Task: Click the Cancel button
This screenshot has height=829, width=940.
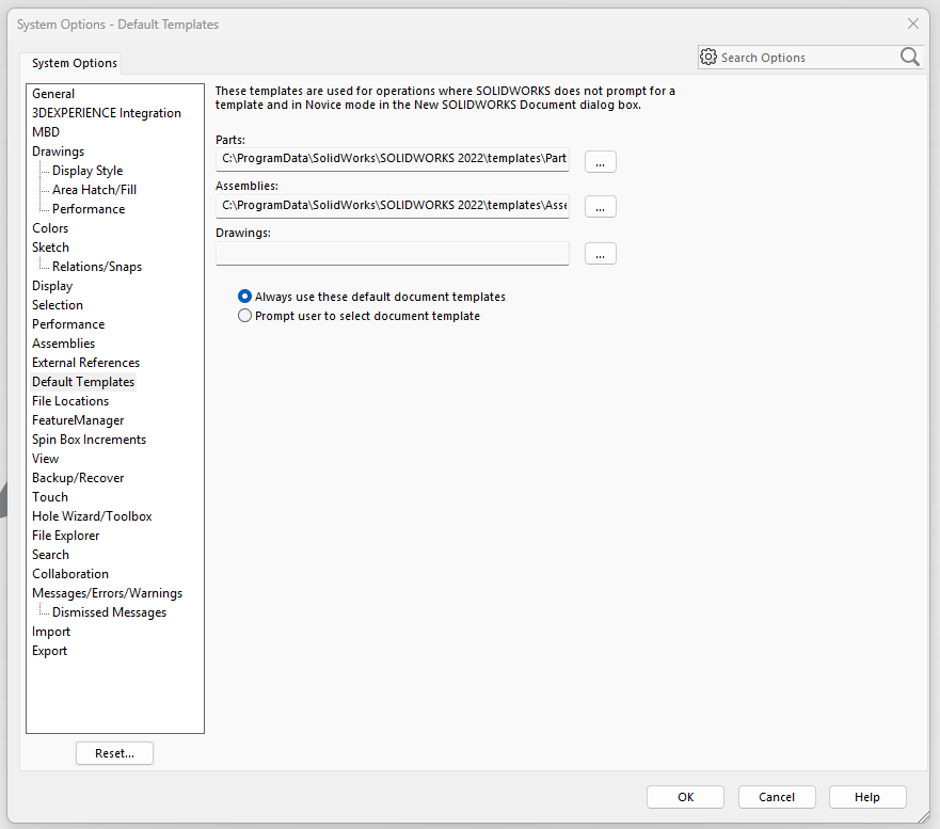Action: point(776,797)
